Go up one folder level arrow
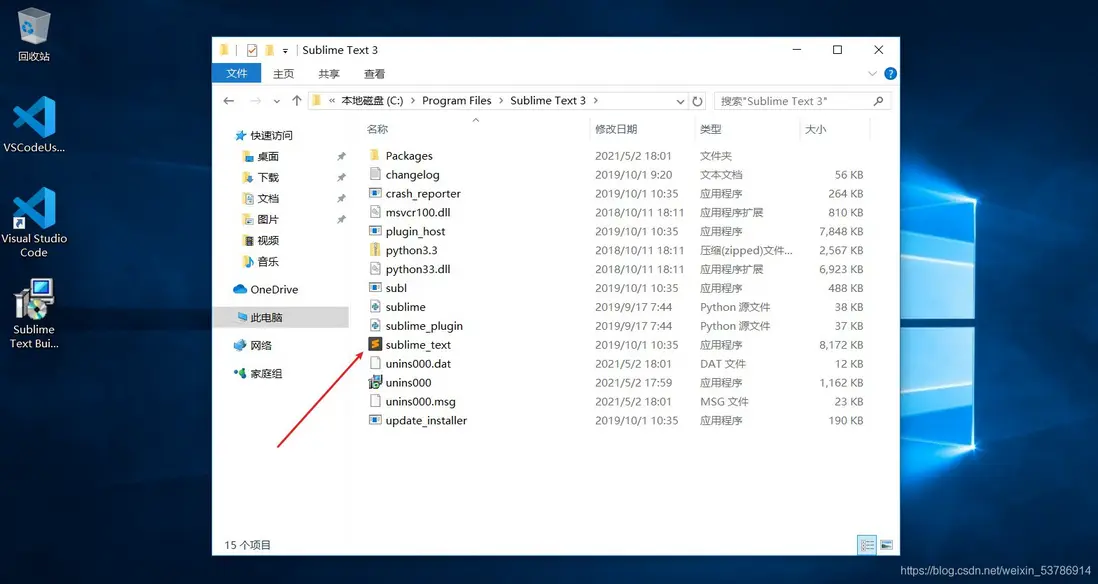Image resolution: width=1098 pixels, height=584 pixels. coord(297,101)
